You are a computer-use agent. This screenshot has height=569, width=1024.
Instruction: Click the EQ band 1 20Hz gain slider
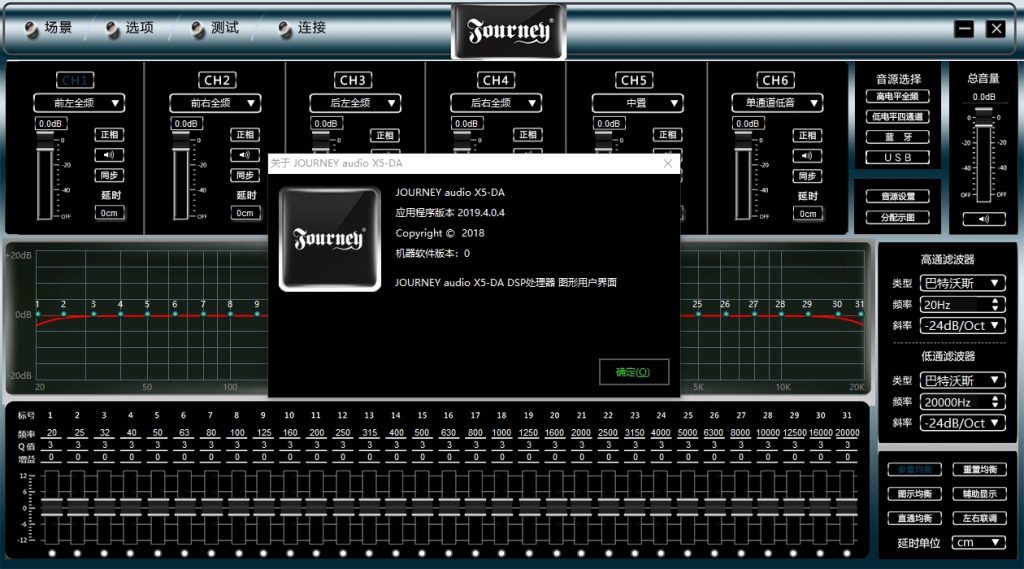[52, 508]
